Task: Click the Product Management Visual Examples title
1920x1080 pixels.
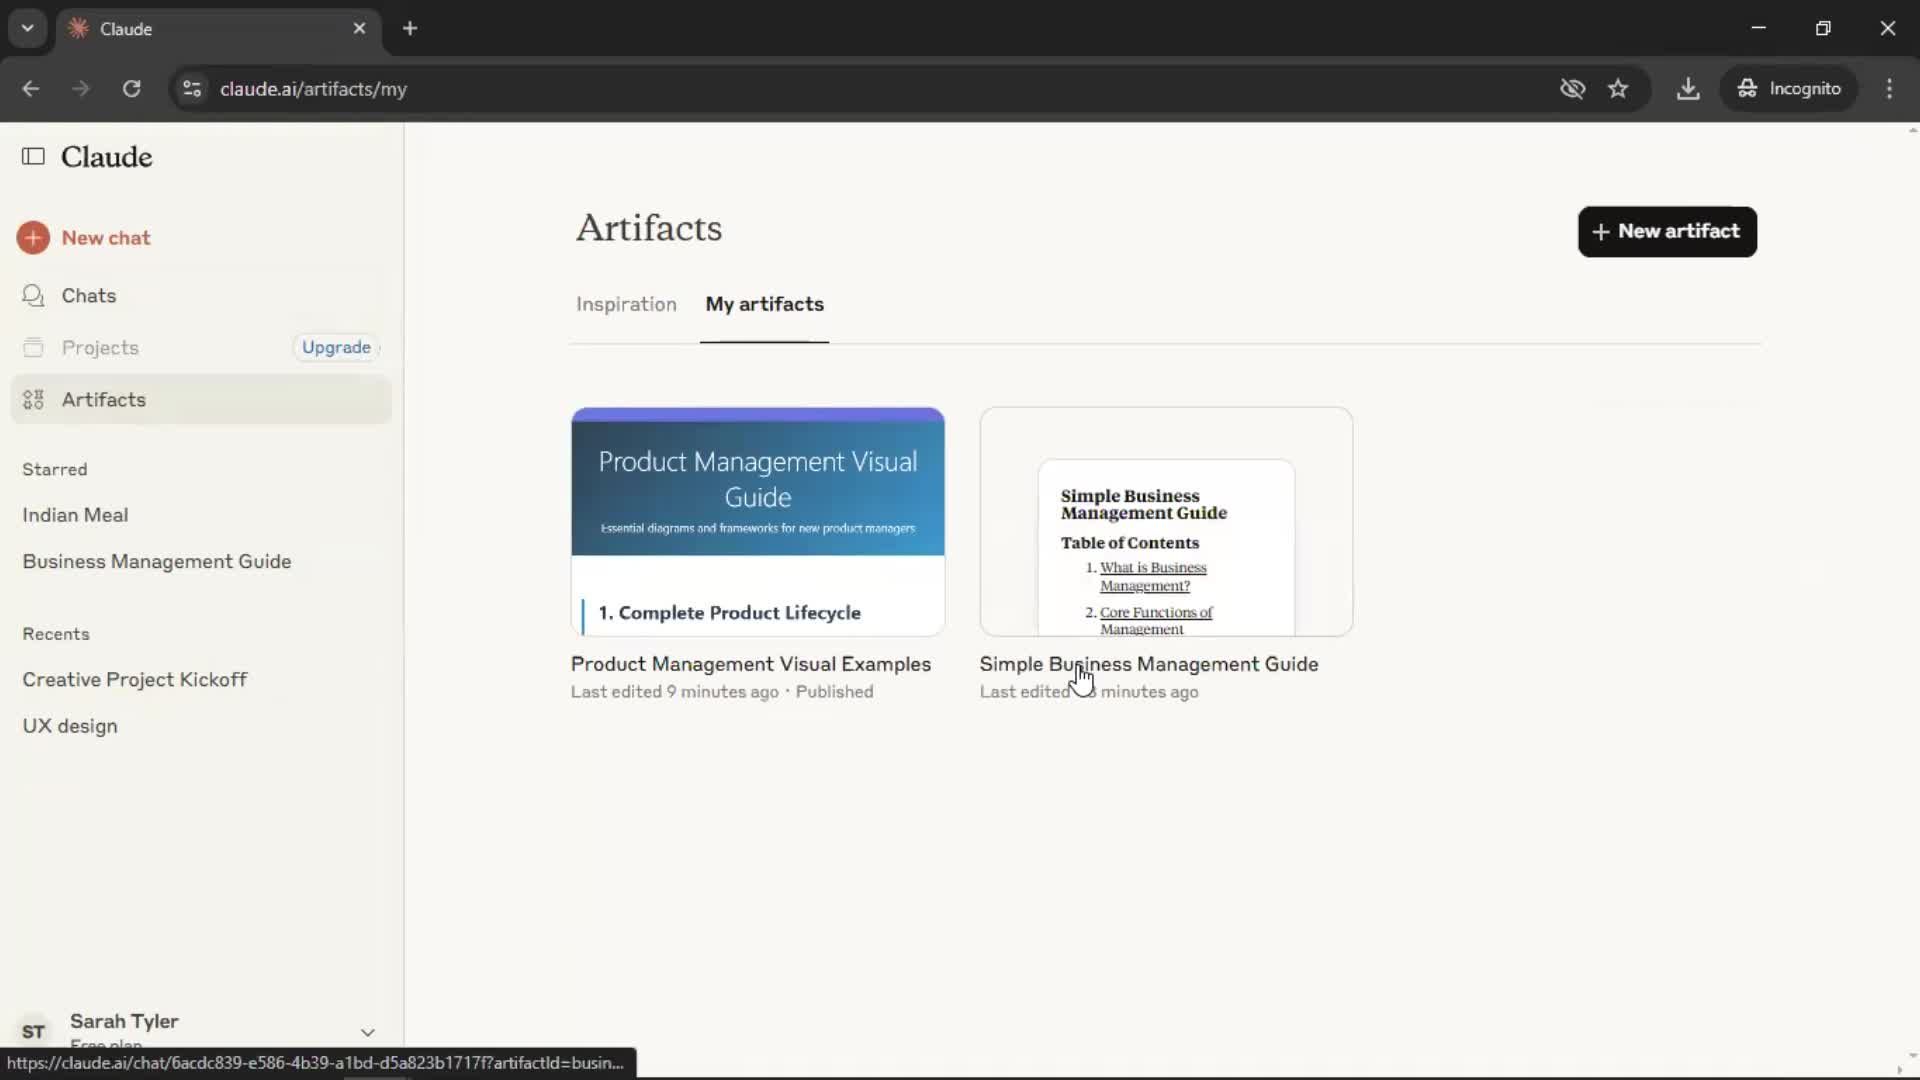Action: click(x=751, y=665)
